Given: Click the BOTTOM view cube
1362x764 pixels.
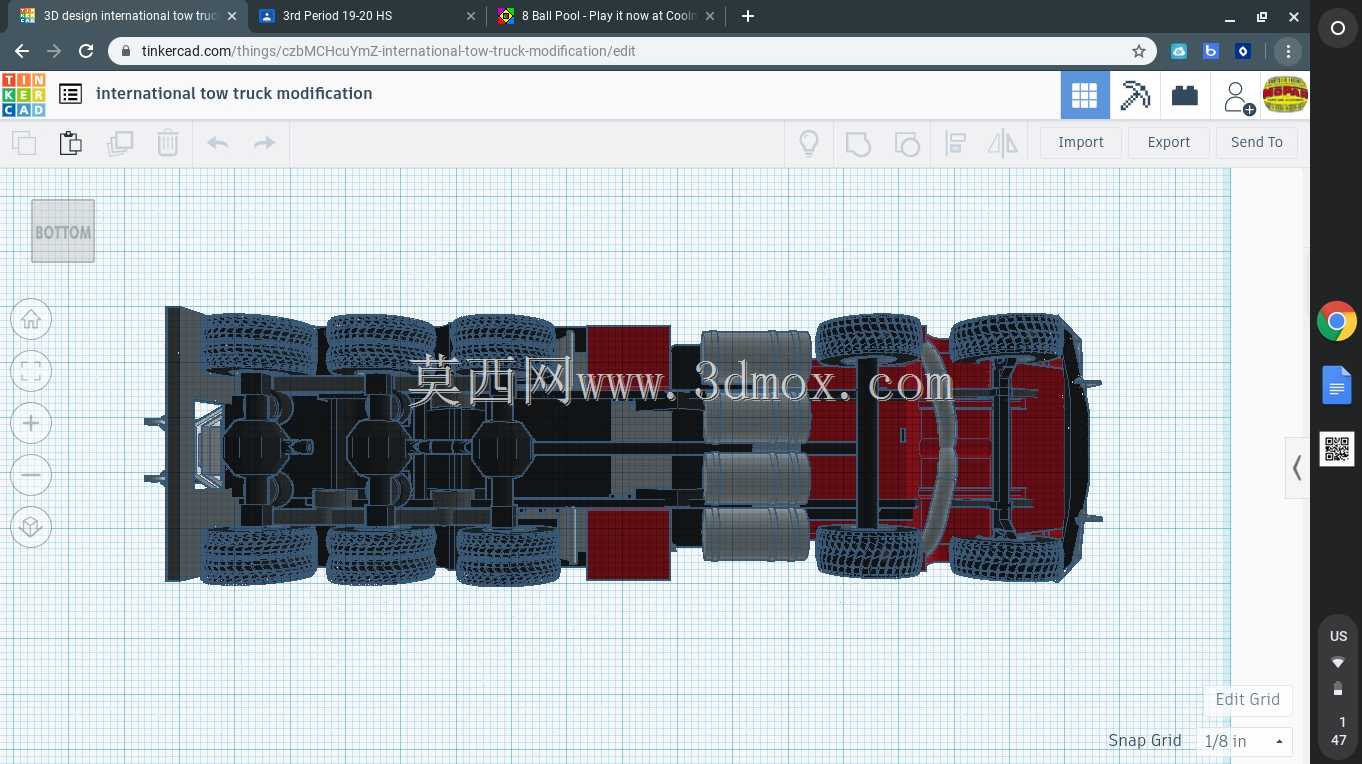Looking at the screenshot, I should pos(63,231).
